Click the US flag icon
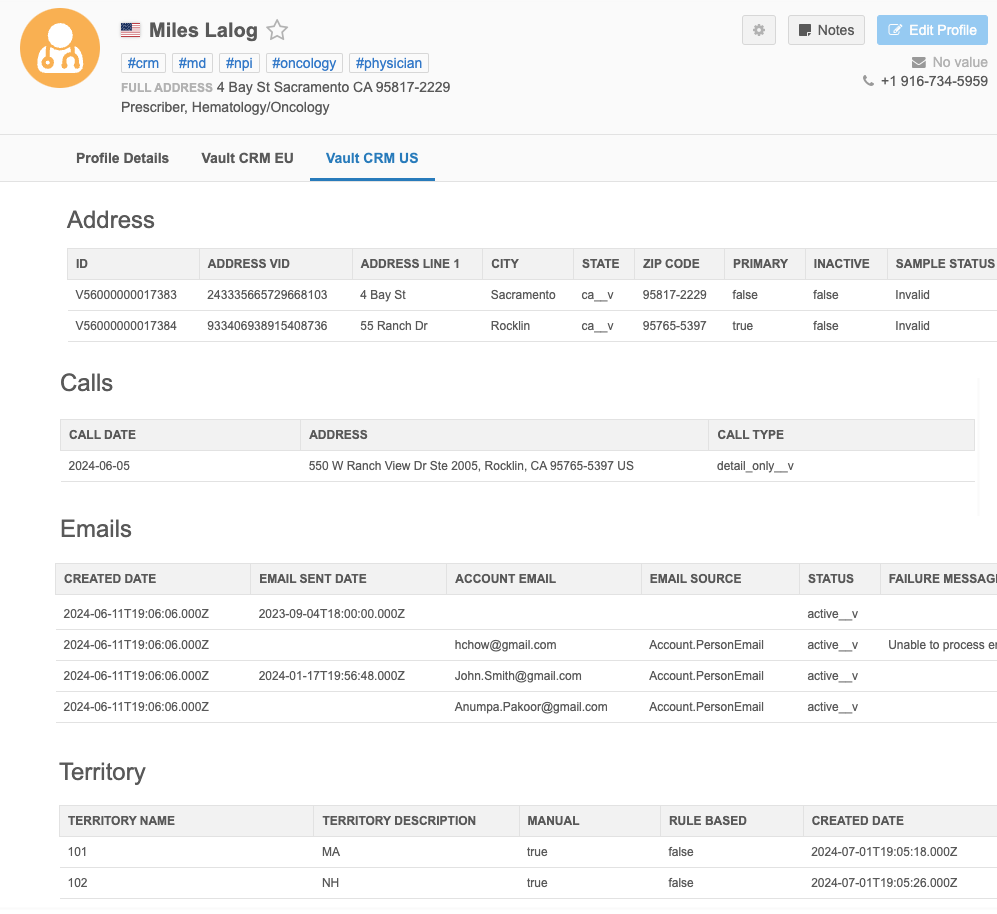This screenshot has height=914, width=997. (x=131, y=30)
